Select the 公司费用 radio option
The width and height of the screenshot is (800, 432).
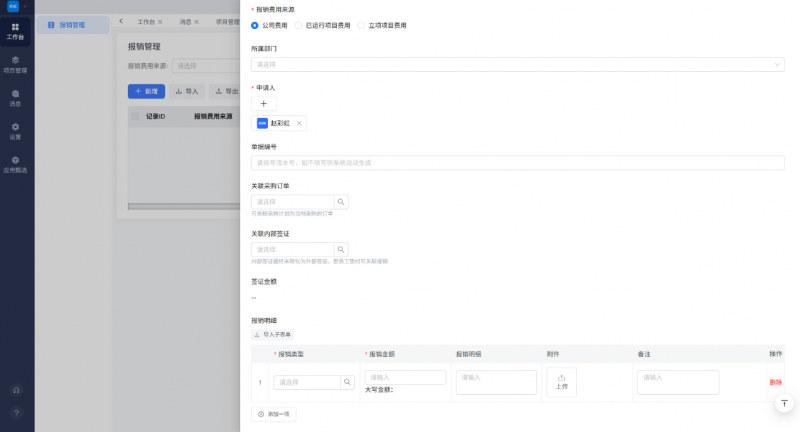click(x=255, y=26)
